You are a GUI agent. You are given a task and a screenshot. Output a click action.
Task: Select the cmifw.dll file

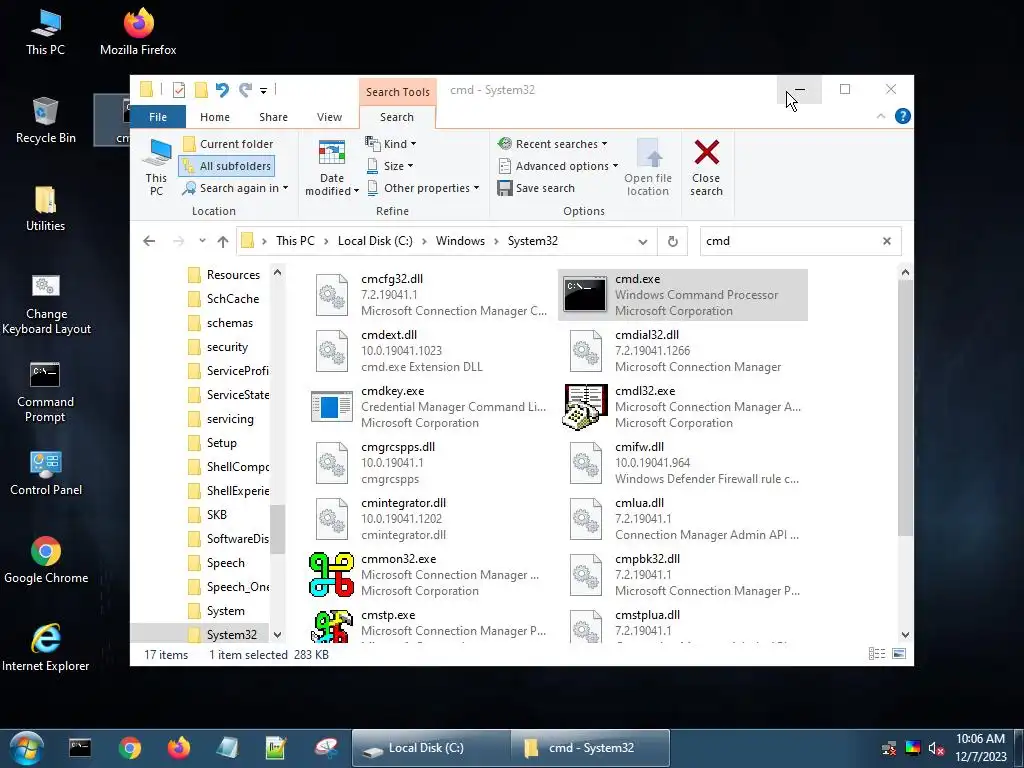pos(683,462)
